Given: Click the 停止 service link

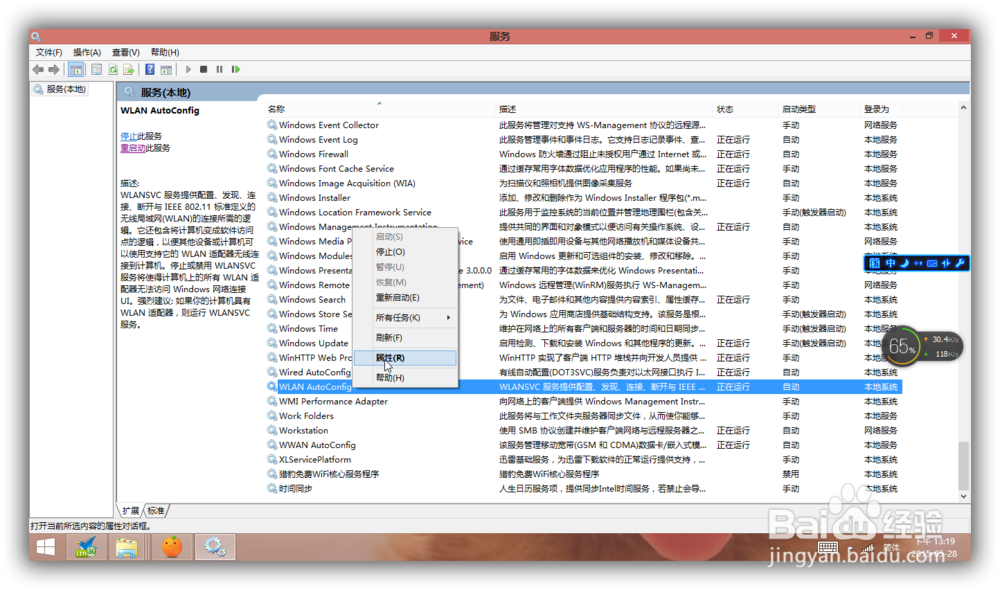Looking at the screenshot, I should coord(128,136).
